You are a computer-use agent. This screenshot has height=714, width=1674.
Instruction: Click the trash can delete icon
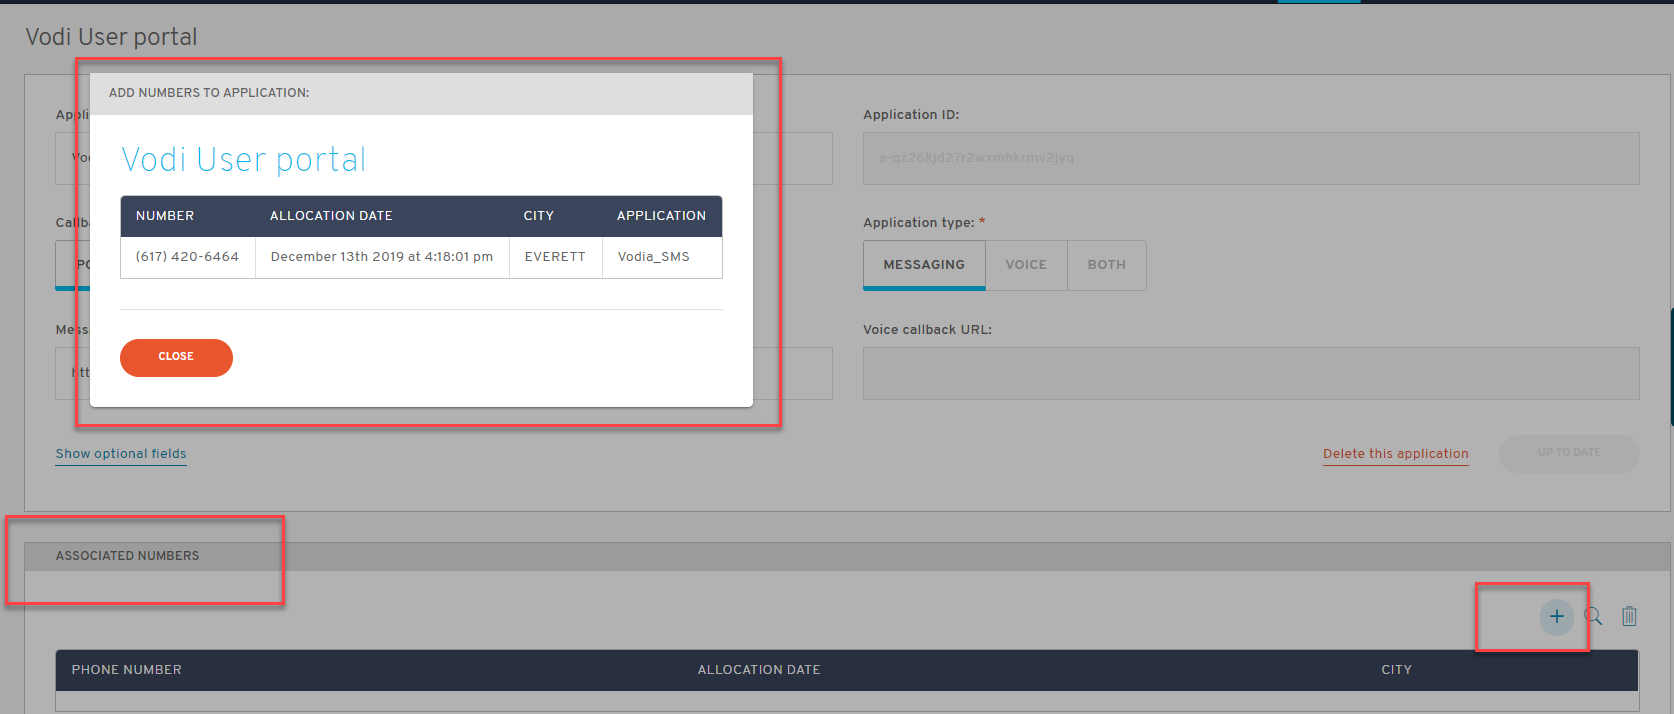(1629, 616)
